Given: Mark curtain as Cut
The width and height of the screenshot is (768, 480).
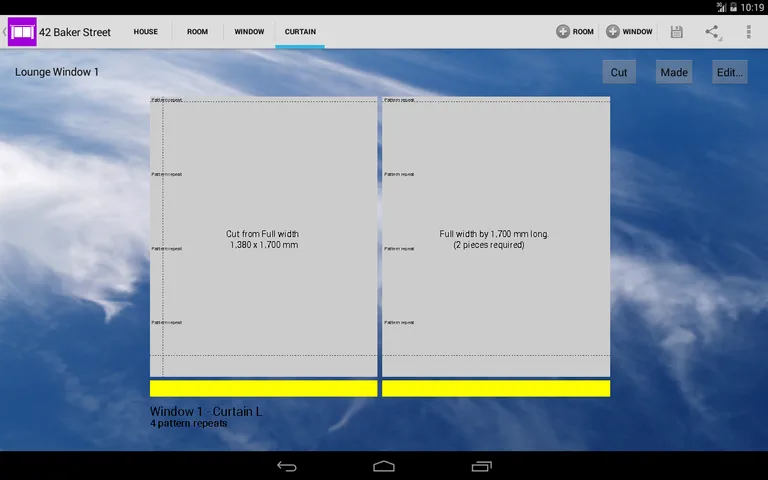Looking at the screenshot, I should coord(619,72).
